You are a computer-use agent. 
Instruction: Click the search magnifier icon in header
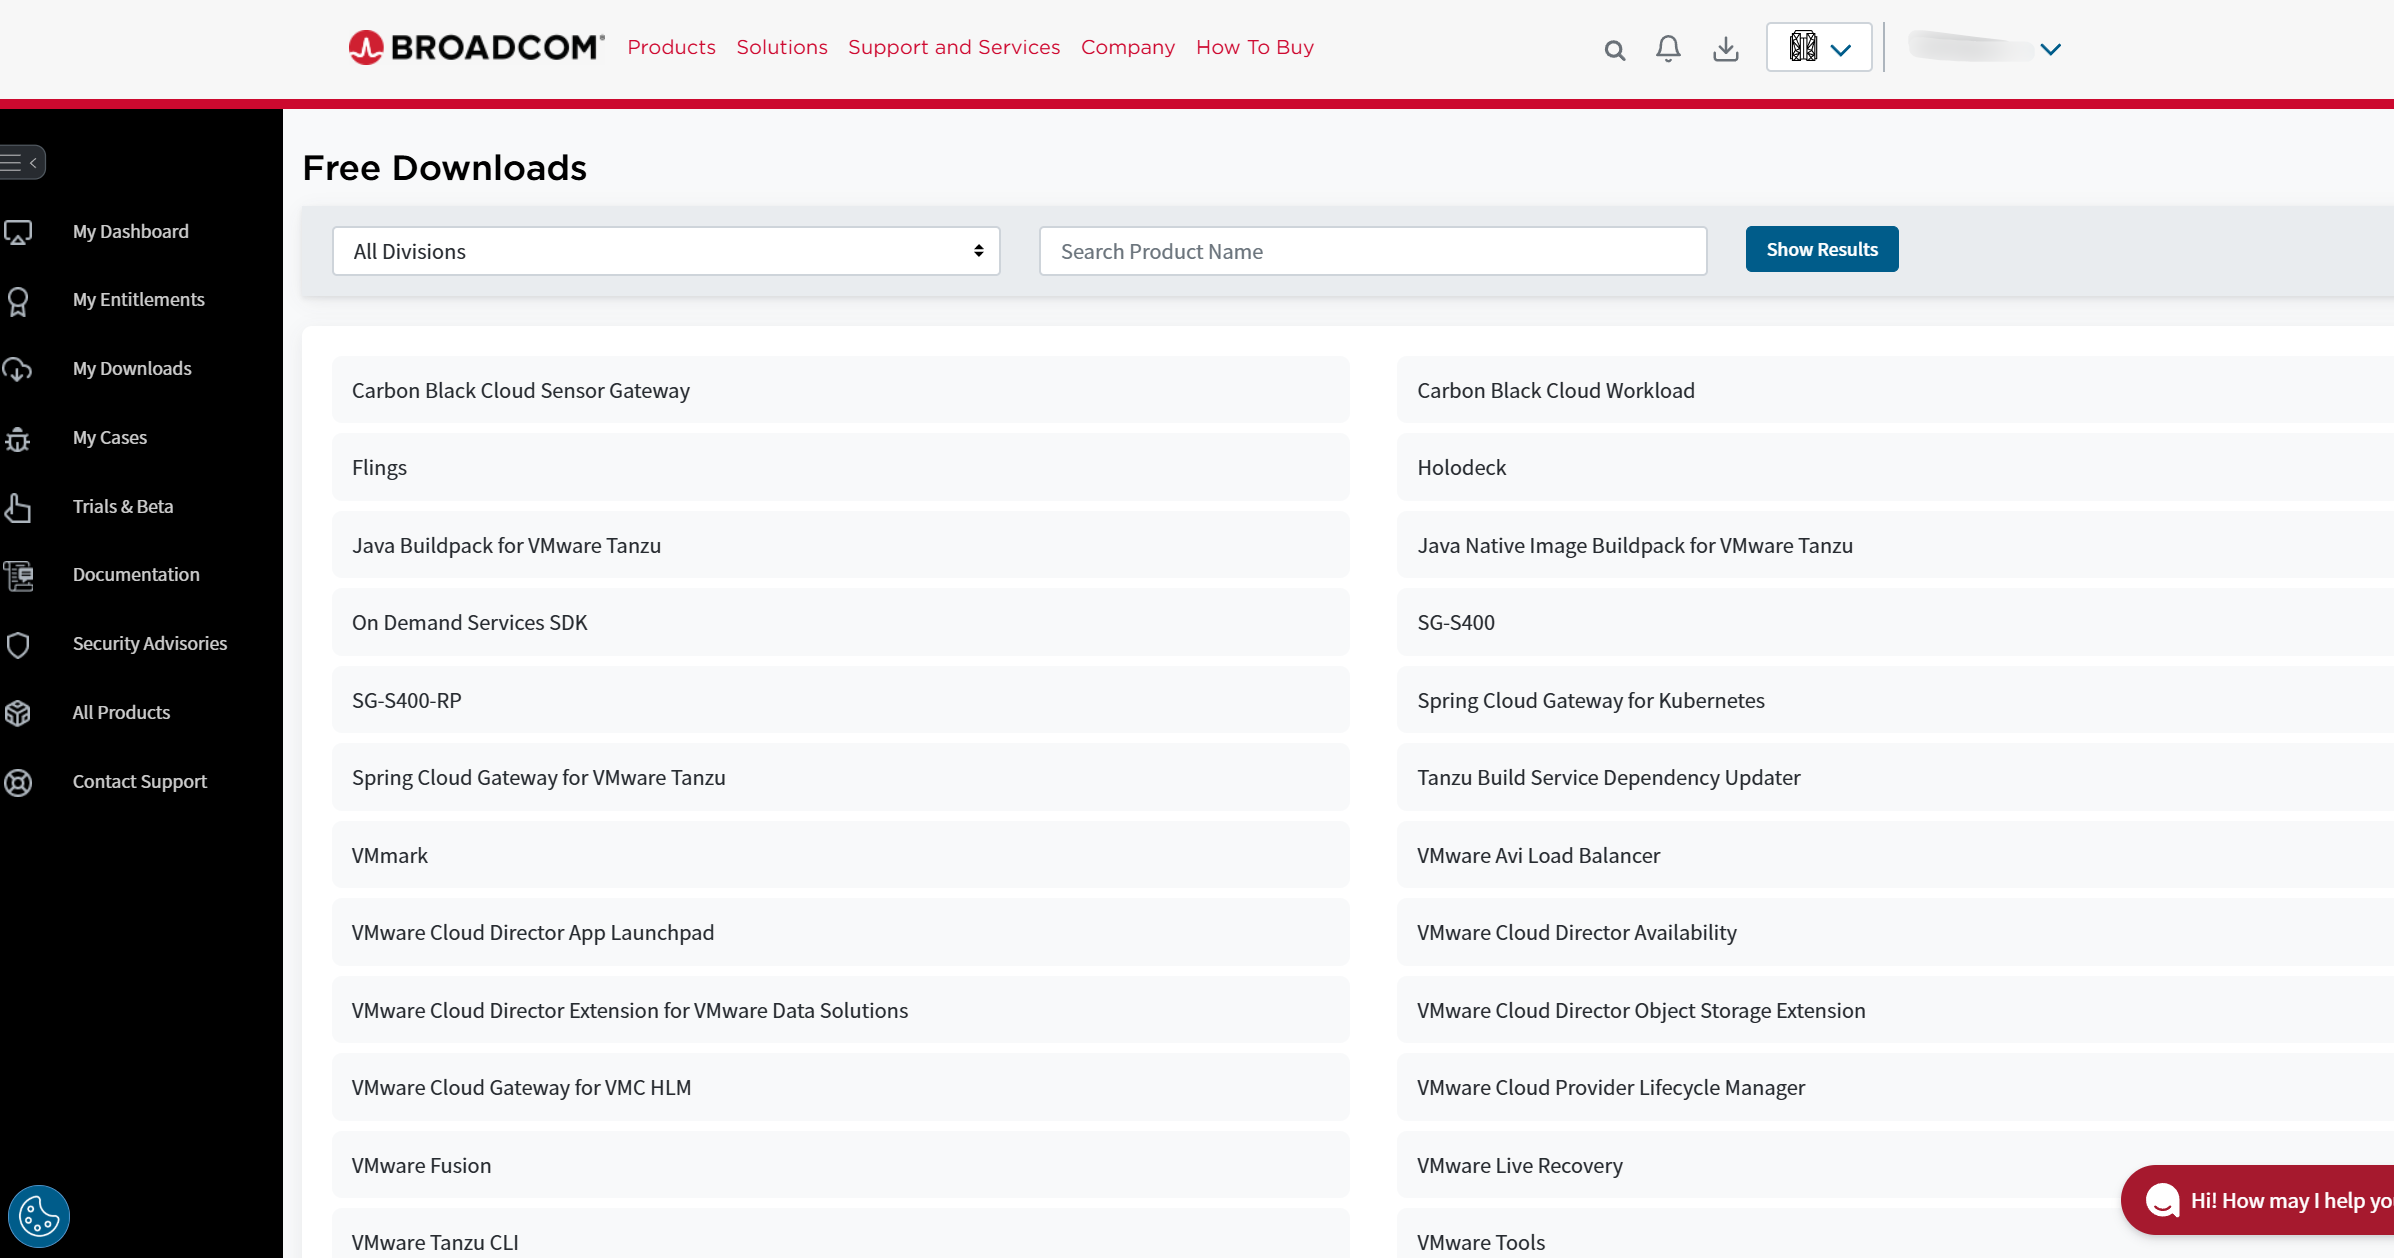click(1614, 50)
